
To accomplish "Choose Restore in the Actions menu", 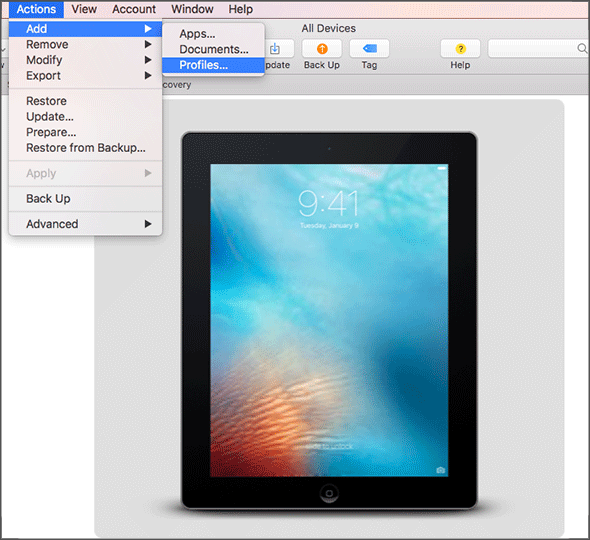I will tap(85, 101).
